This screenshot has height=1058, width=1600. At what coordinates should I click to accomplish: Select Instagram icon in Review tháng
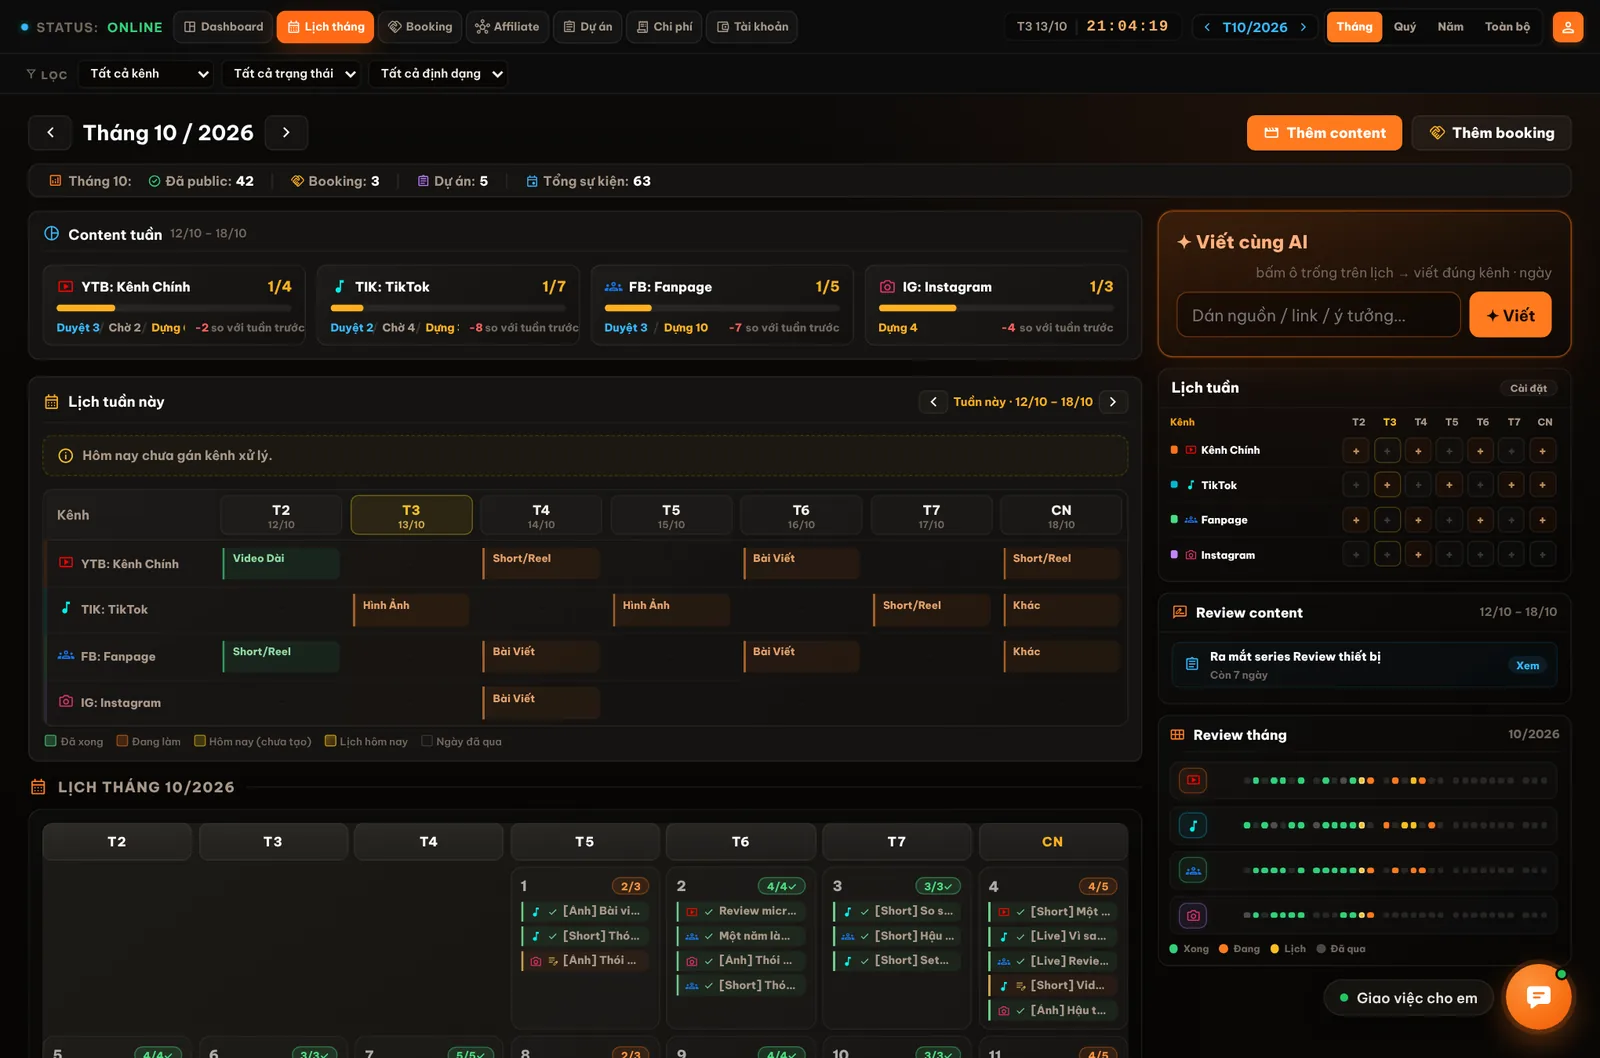[x=1193, y=915]
